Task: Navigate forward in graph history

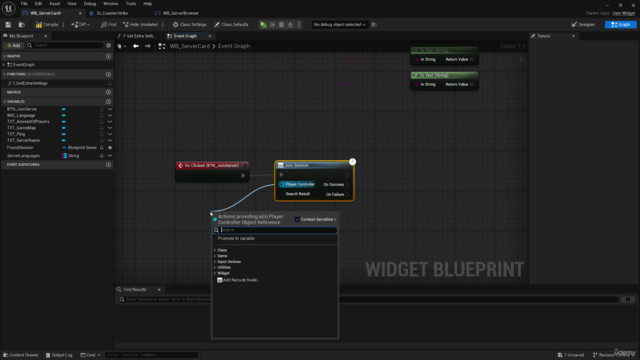Action: 148,46
